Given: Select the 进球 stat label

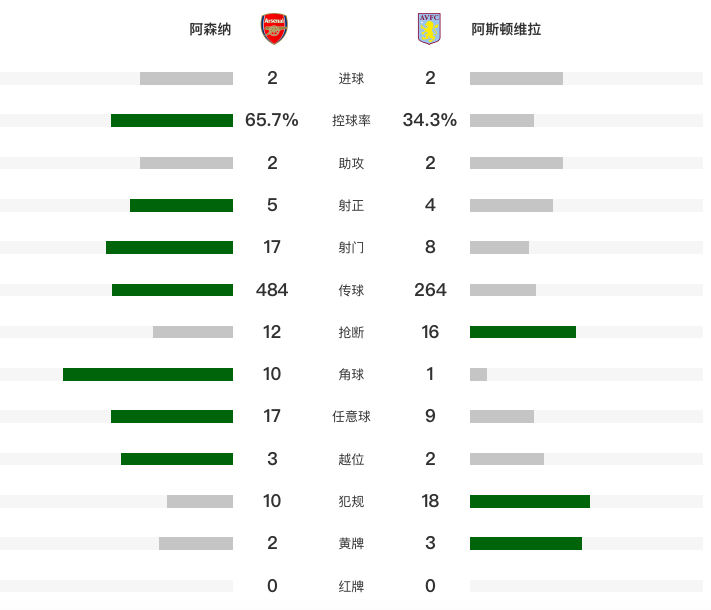Looking at the screenshot, I should coord(351,78).
